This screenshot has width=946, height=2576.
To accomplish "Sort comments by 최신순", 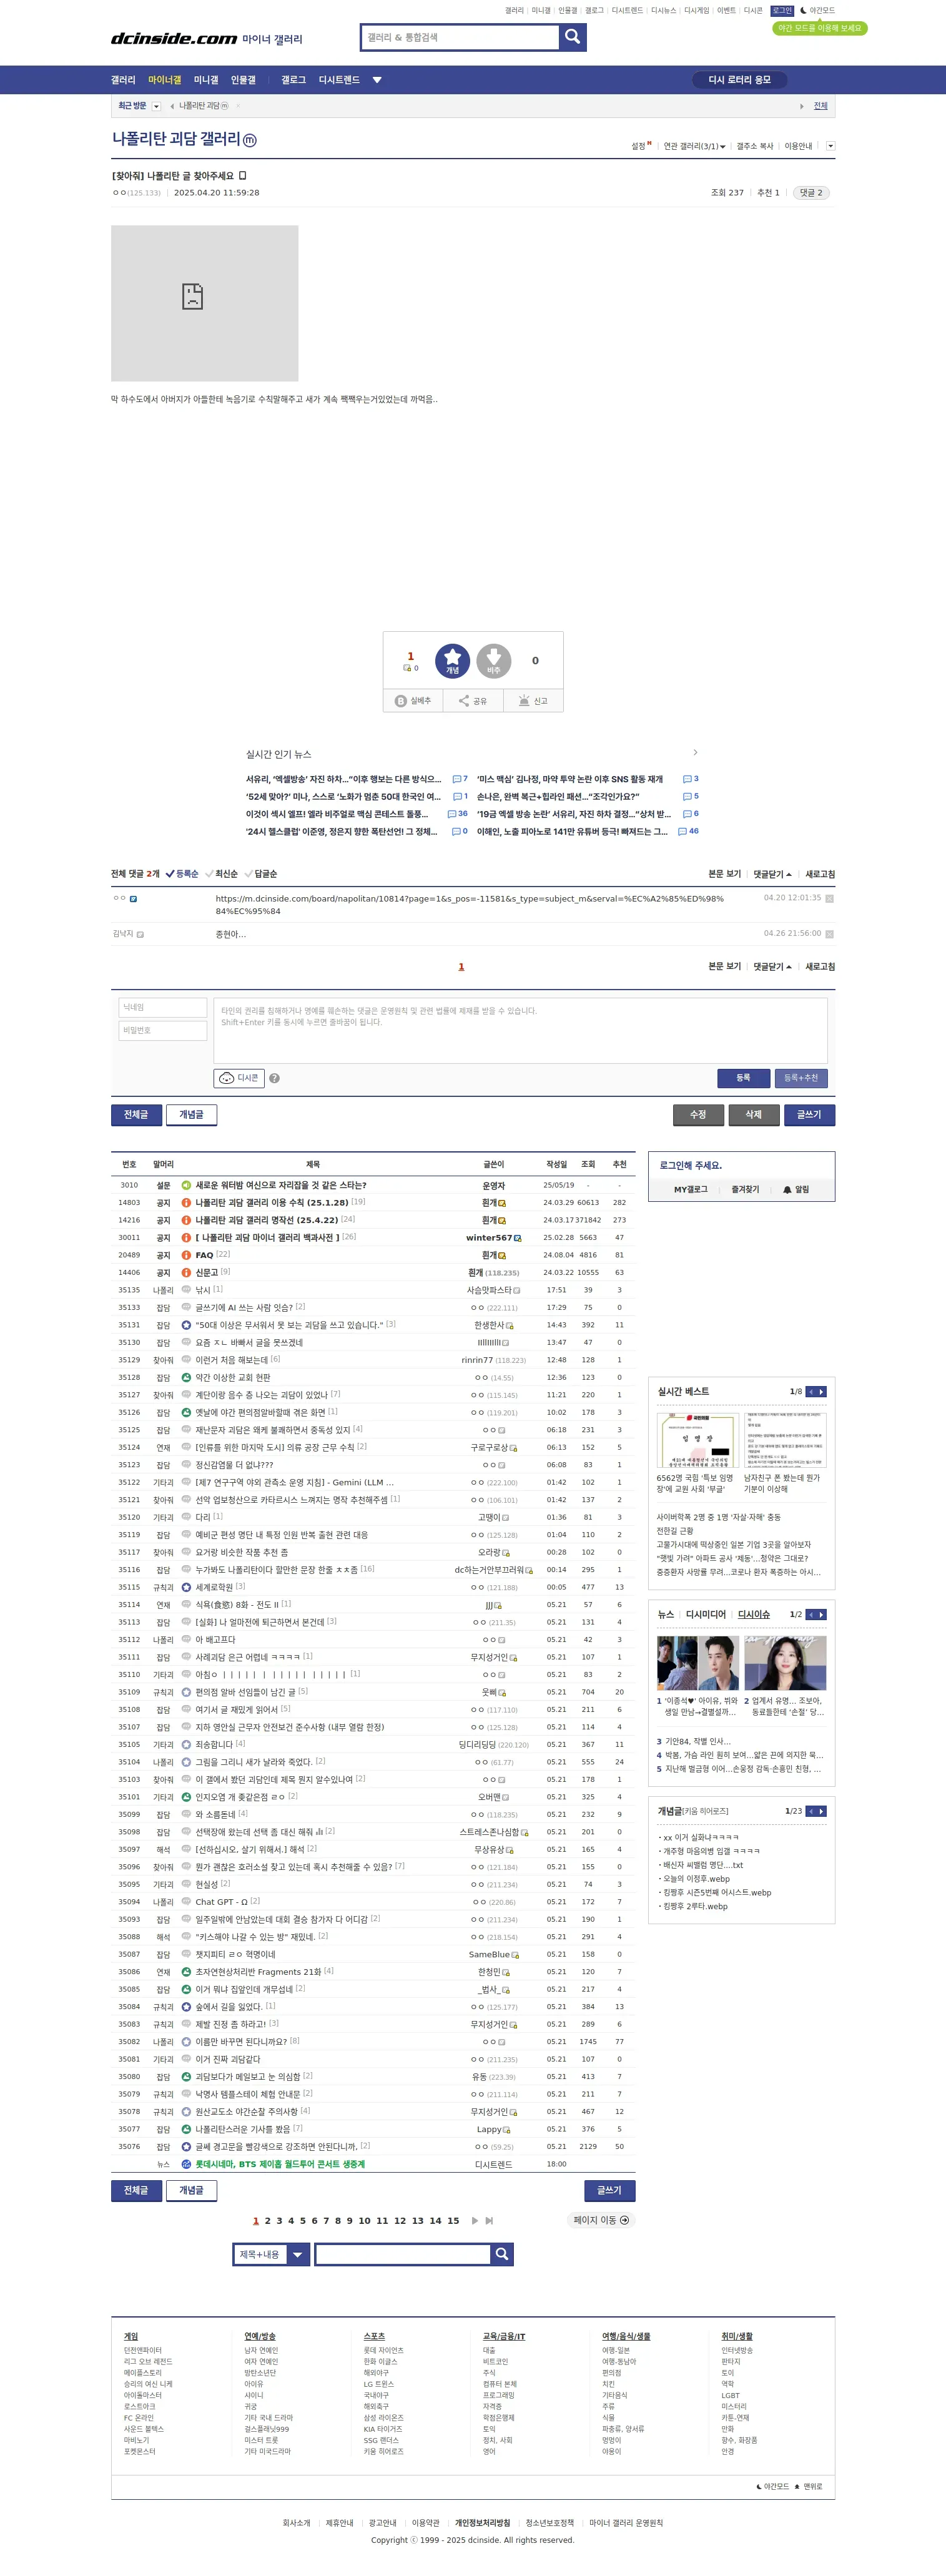I will pos(222,874).
